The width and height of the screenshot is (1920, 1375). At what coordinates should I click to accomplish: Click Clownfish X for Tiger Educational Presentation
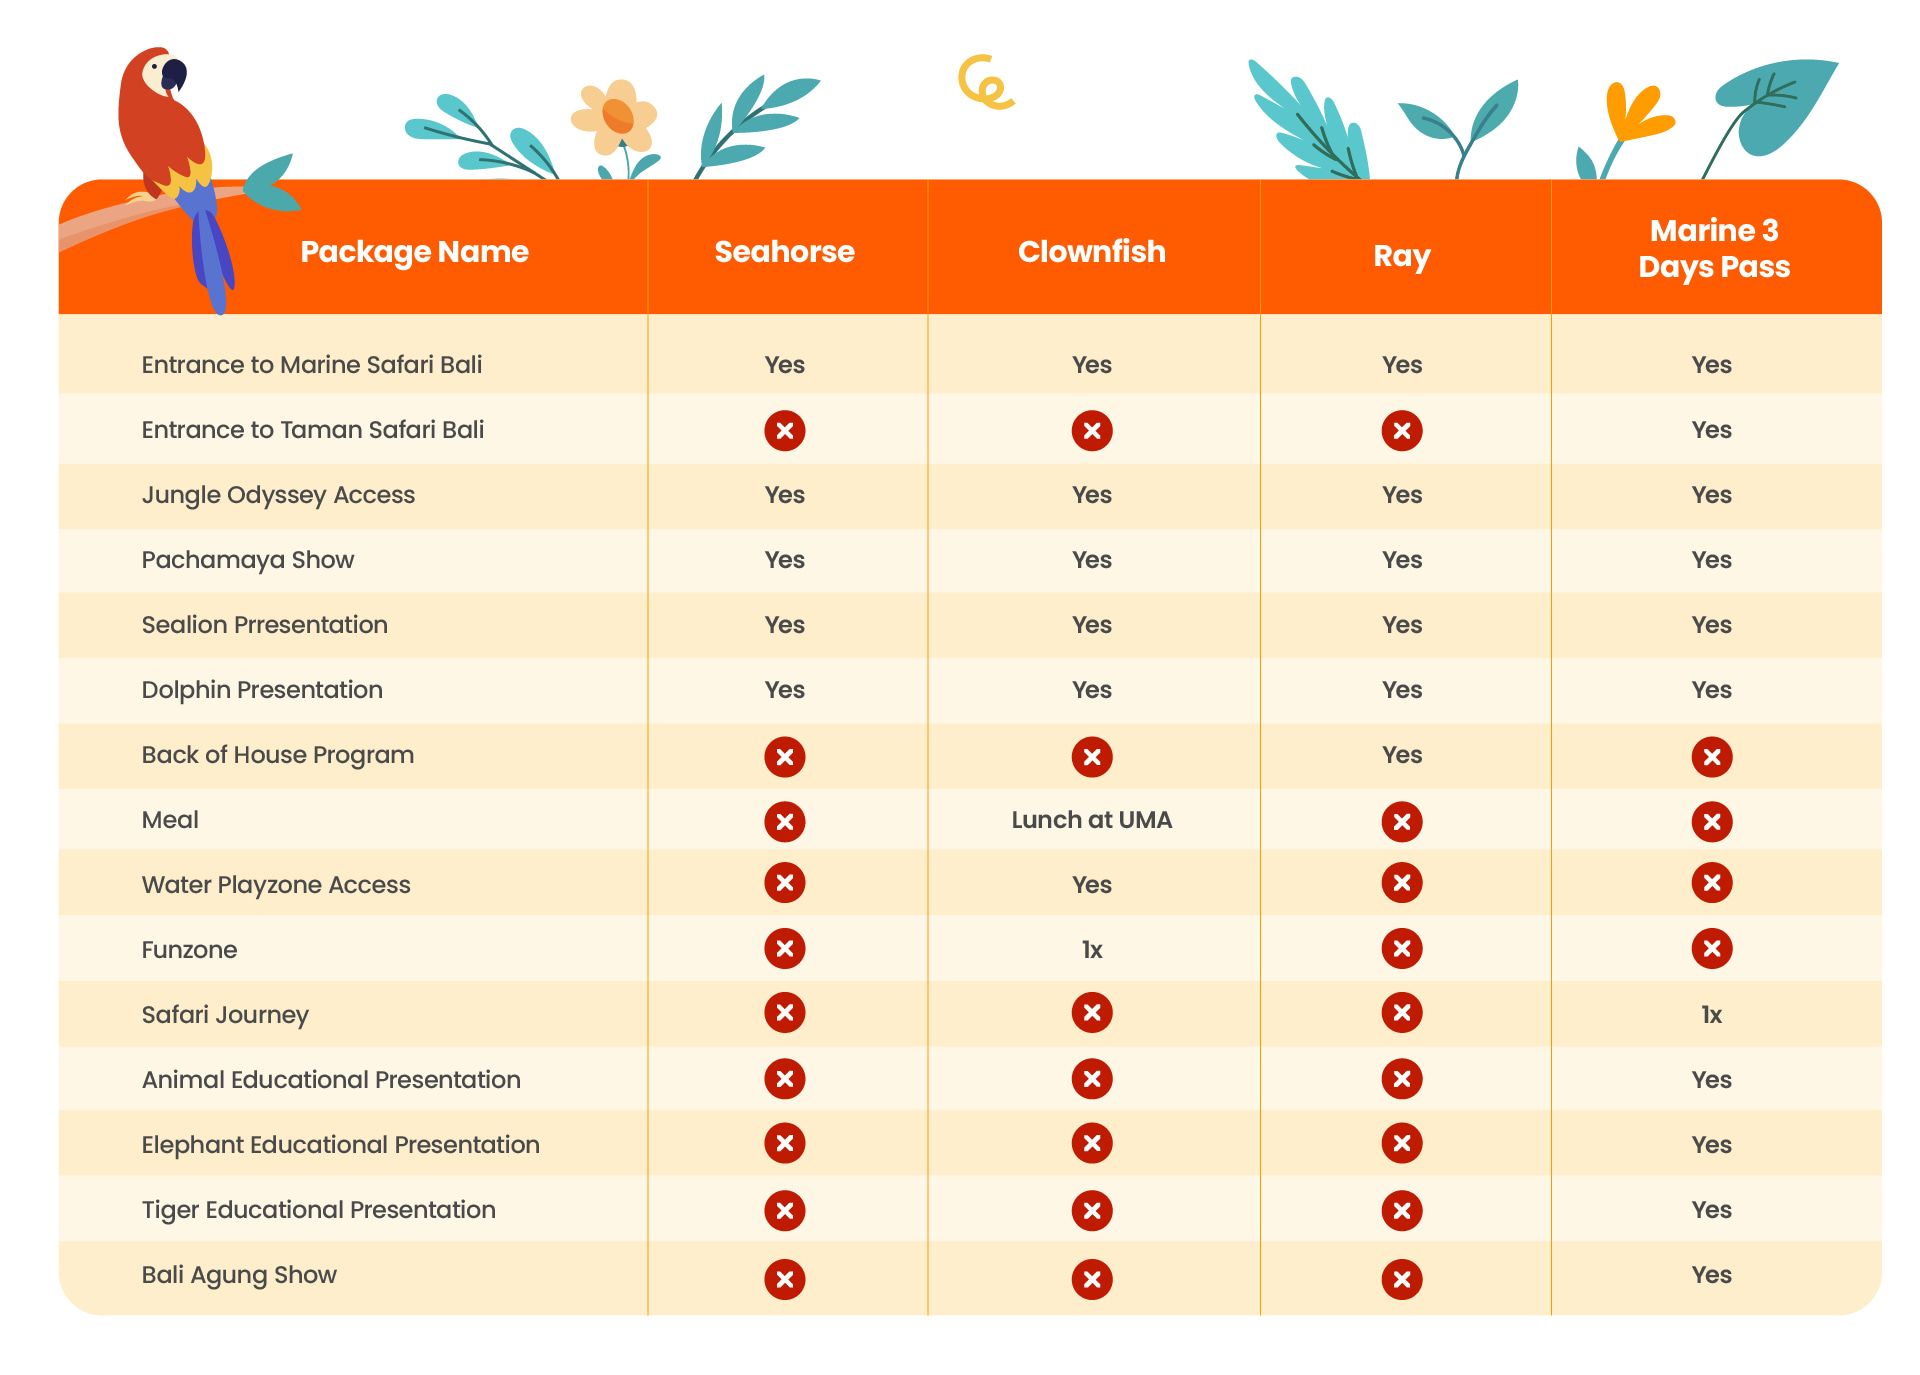(1091, 1211)
